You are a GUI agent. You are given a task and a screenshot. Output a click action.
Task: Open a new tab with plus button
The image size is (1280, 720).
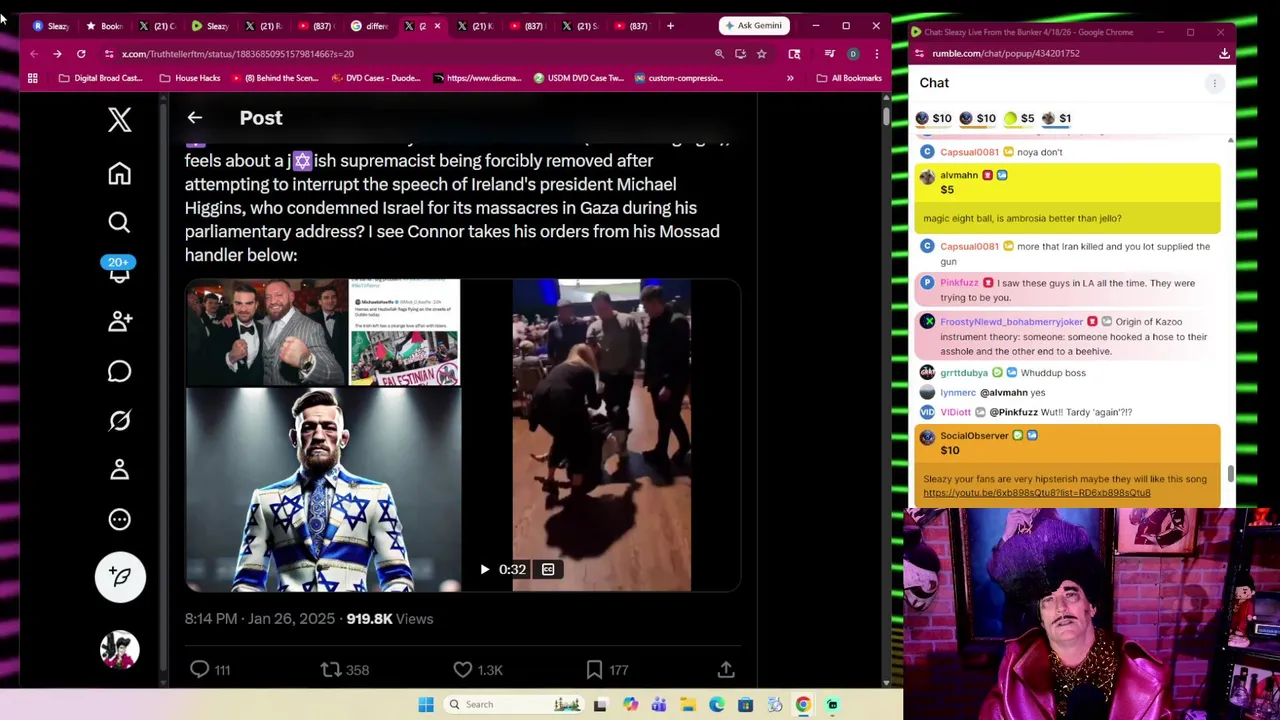(x=670, y=25)
